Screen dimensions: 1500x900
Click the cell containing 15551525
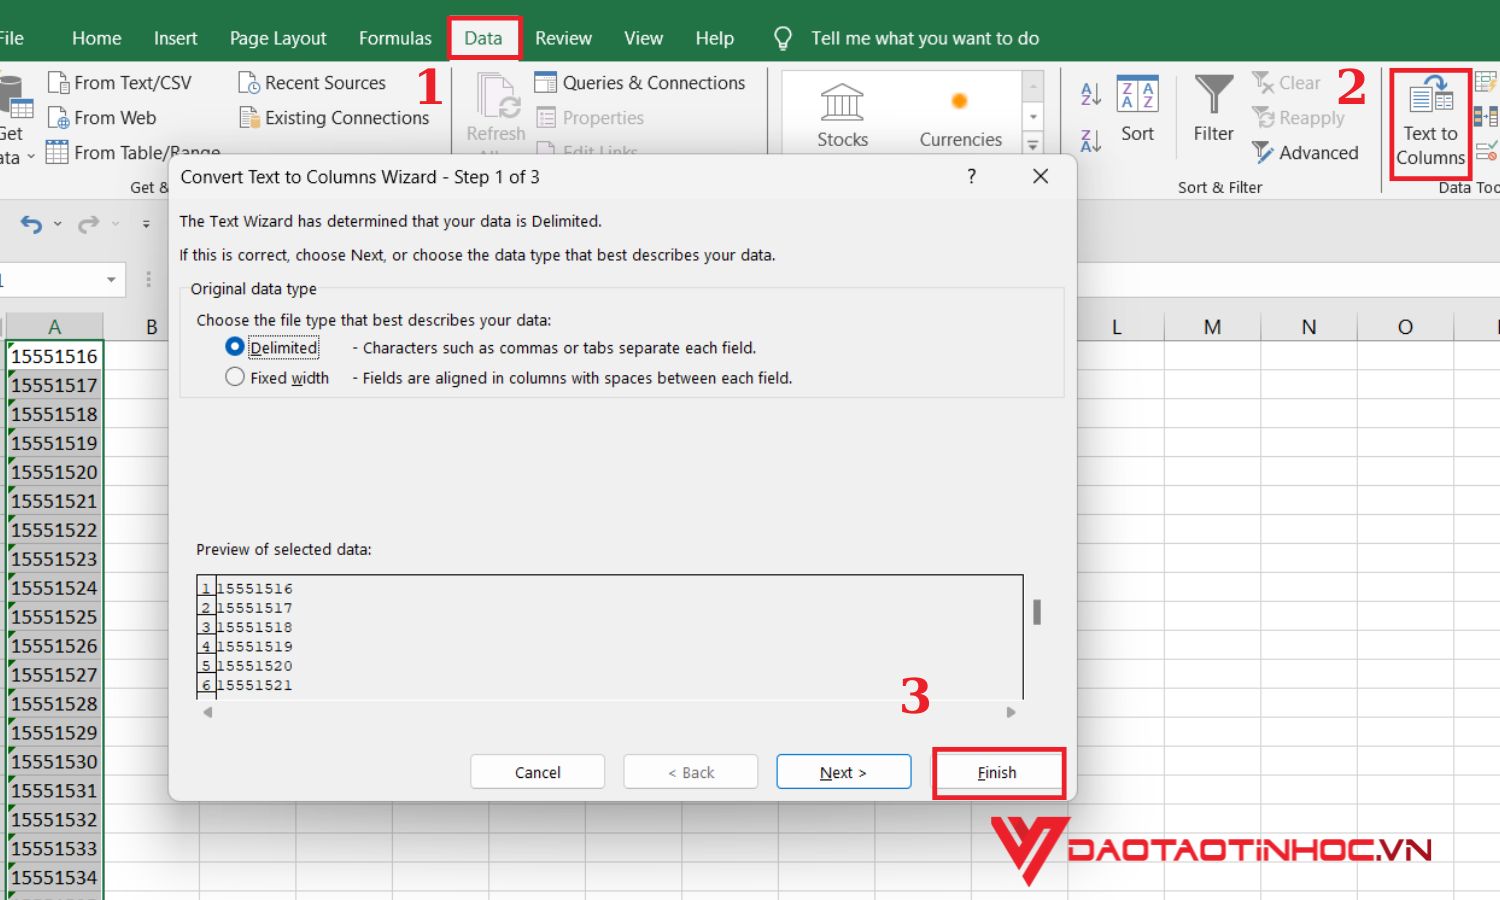click(54, 617)
